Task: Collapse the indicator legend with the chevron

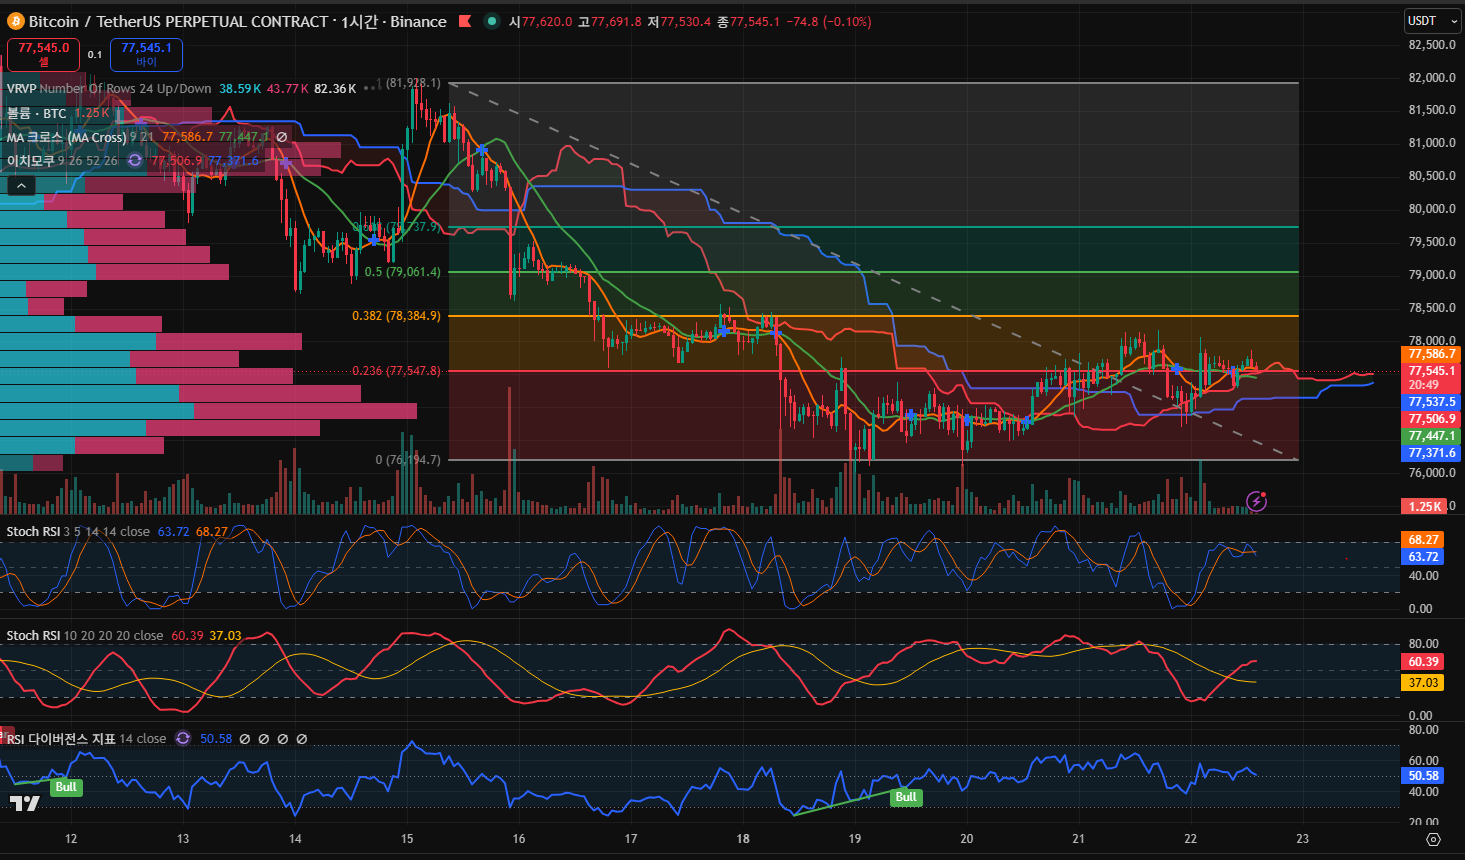Action: click(x=21, y=185)
